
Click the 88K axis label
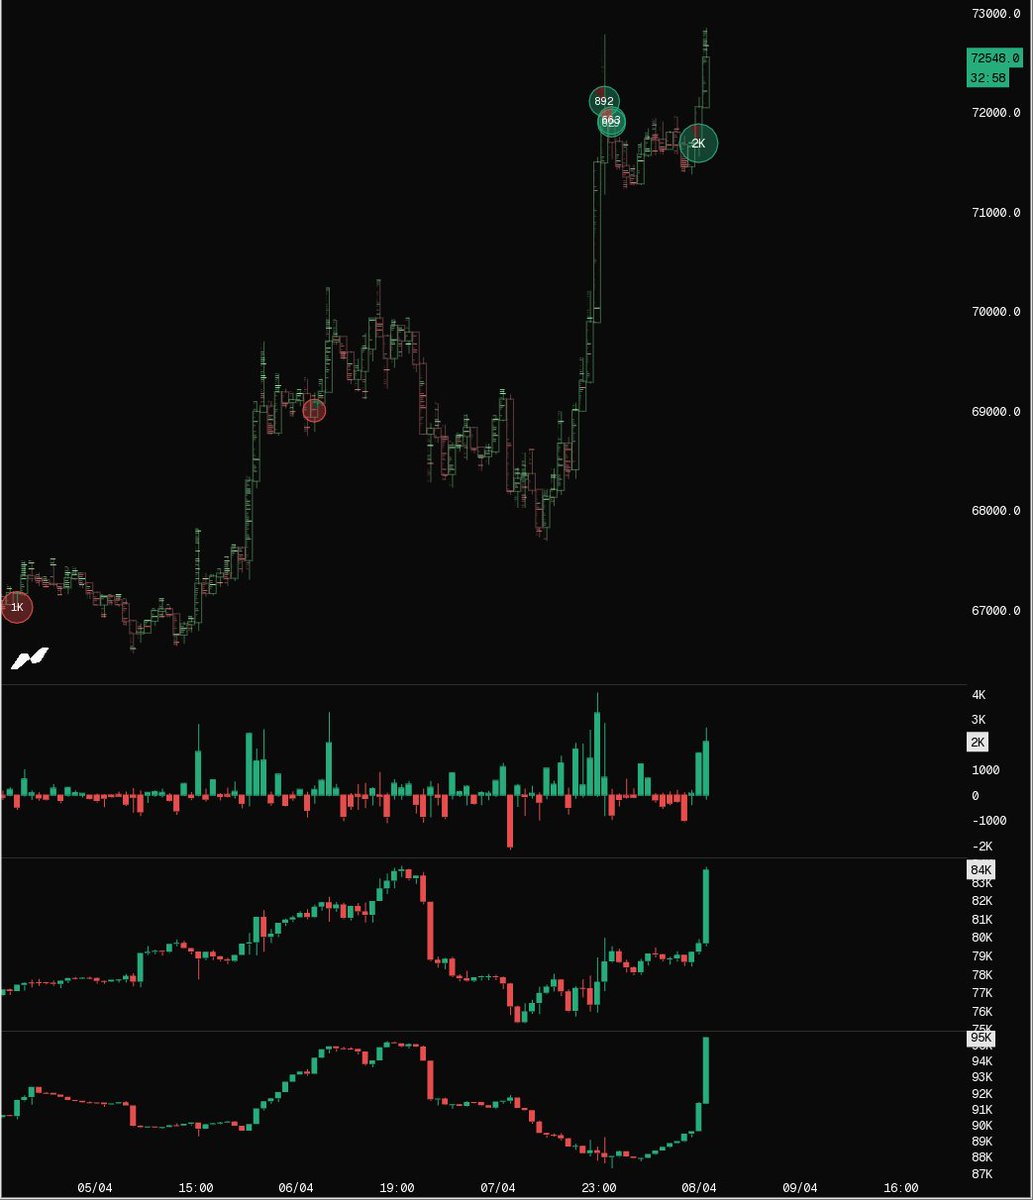(981, 1158)
